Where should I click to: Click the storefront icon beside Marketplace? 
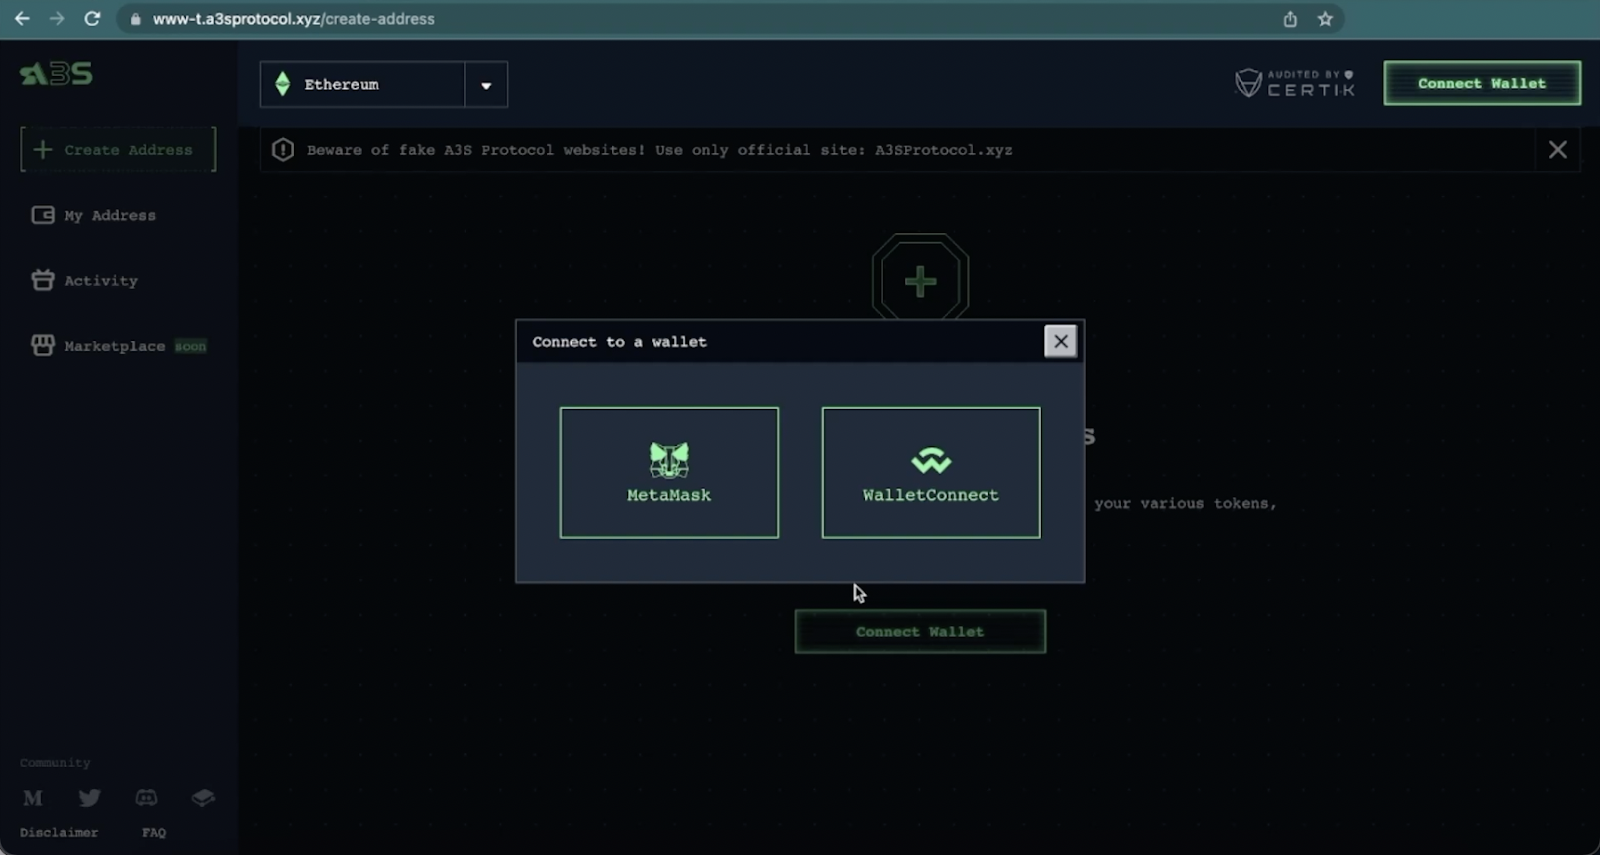[43, 345]
